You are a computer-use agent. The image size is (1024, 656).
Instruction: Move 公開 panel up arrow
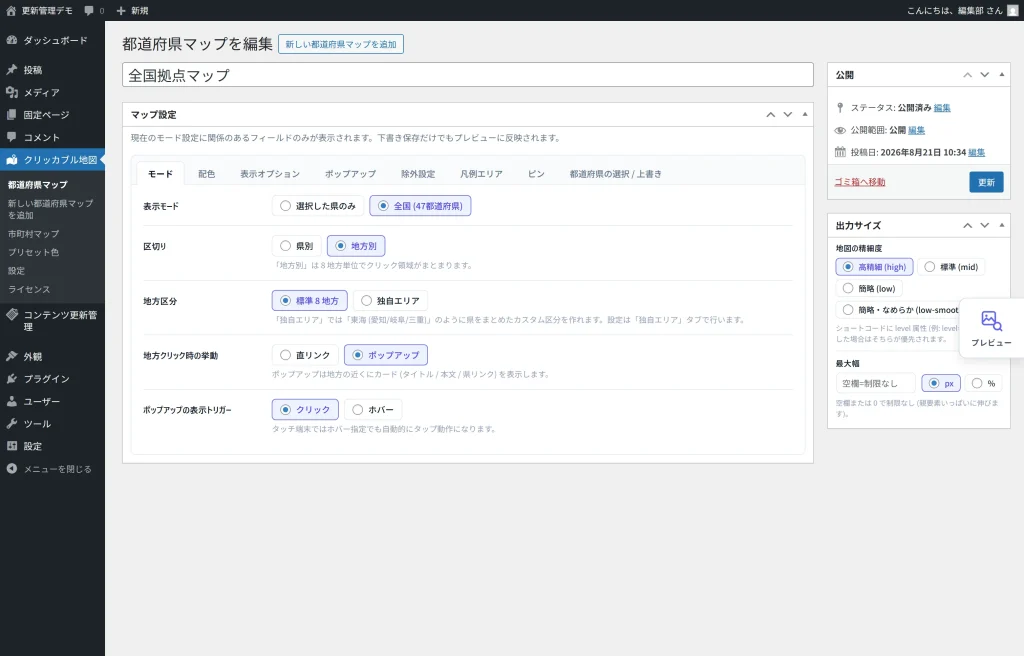967,75
